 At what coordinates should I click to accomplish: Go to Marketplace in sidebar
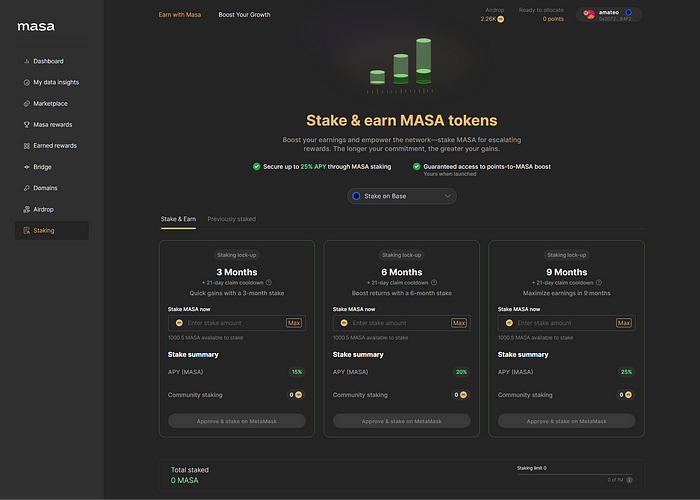(x=51, y=104)
